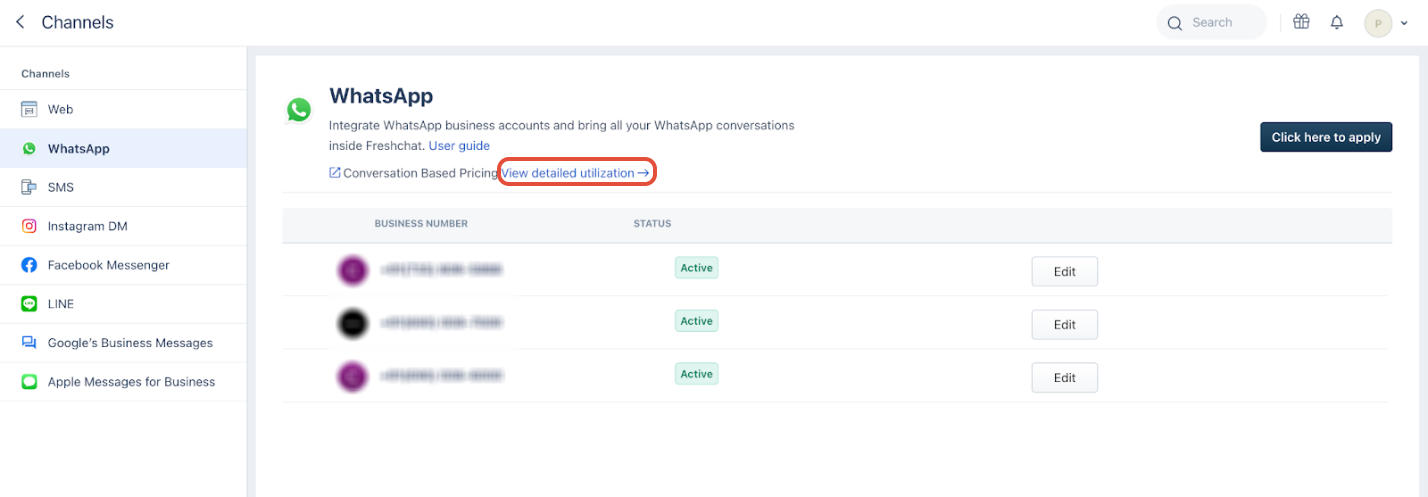
Task: Click the BUSINESS NUMBER column header
Action: [x=421, y=224]
